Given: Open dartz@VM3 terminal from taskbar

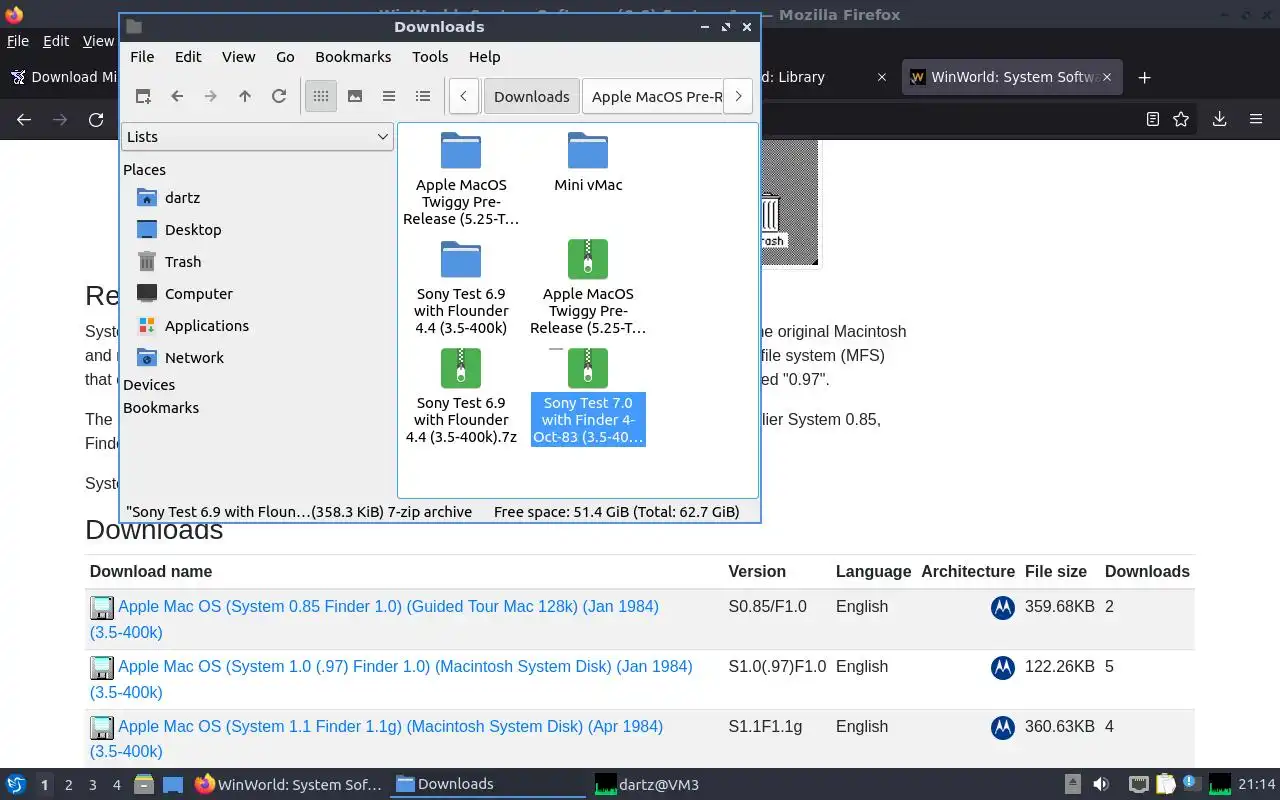Looking at the screenshot, I should pyautogui.click(x=648, y=784).
